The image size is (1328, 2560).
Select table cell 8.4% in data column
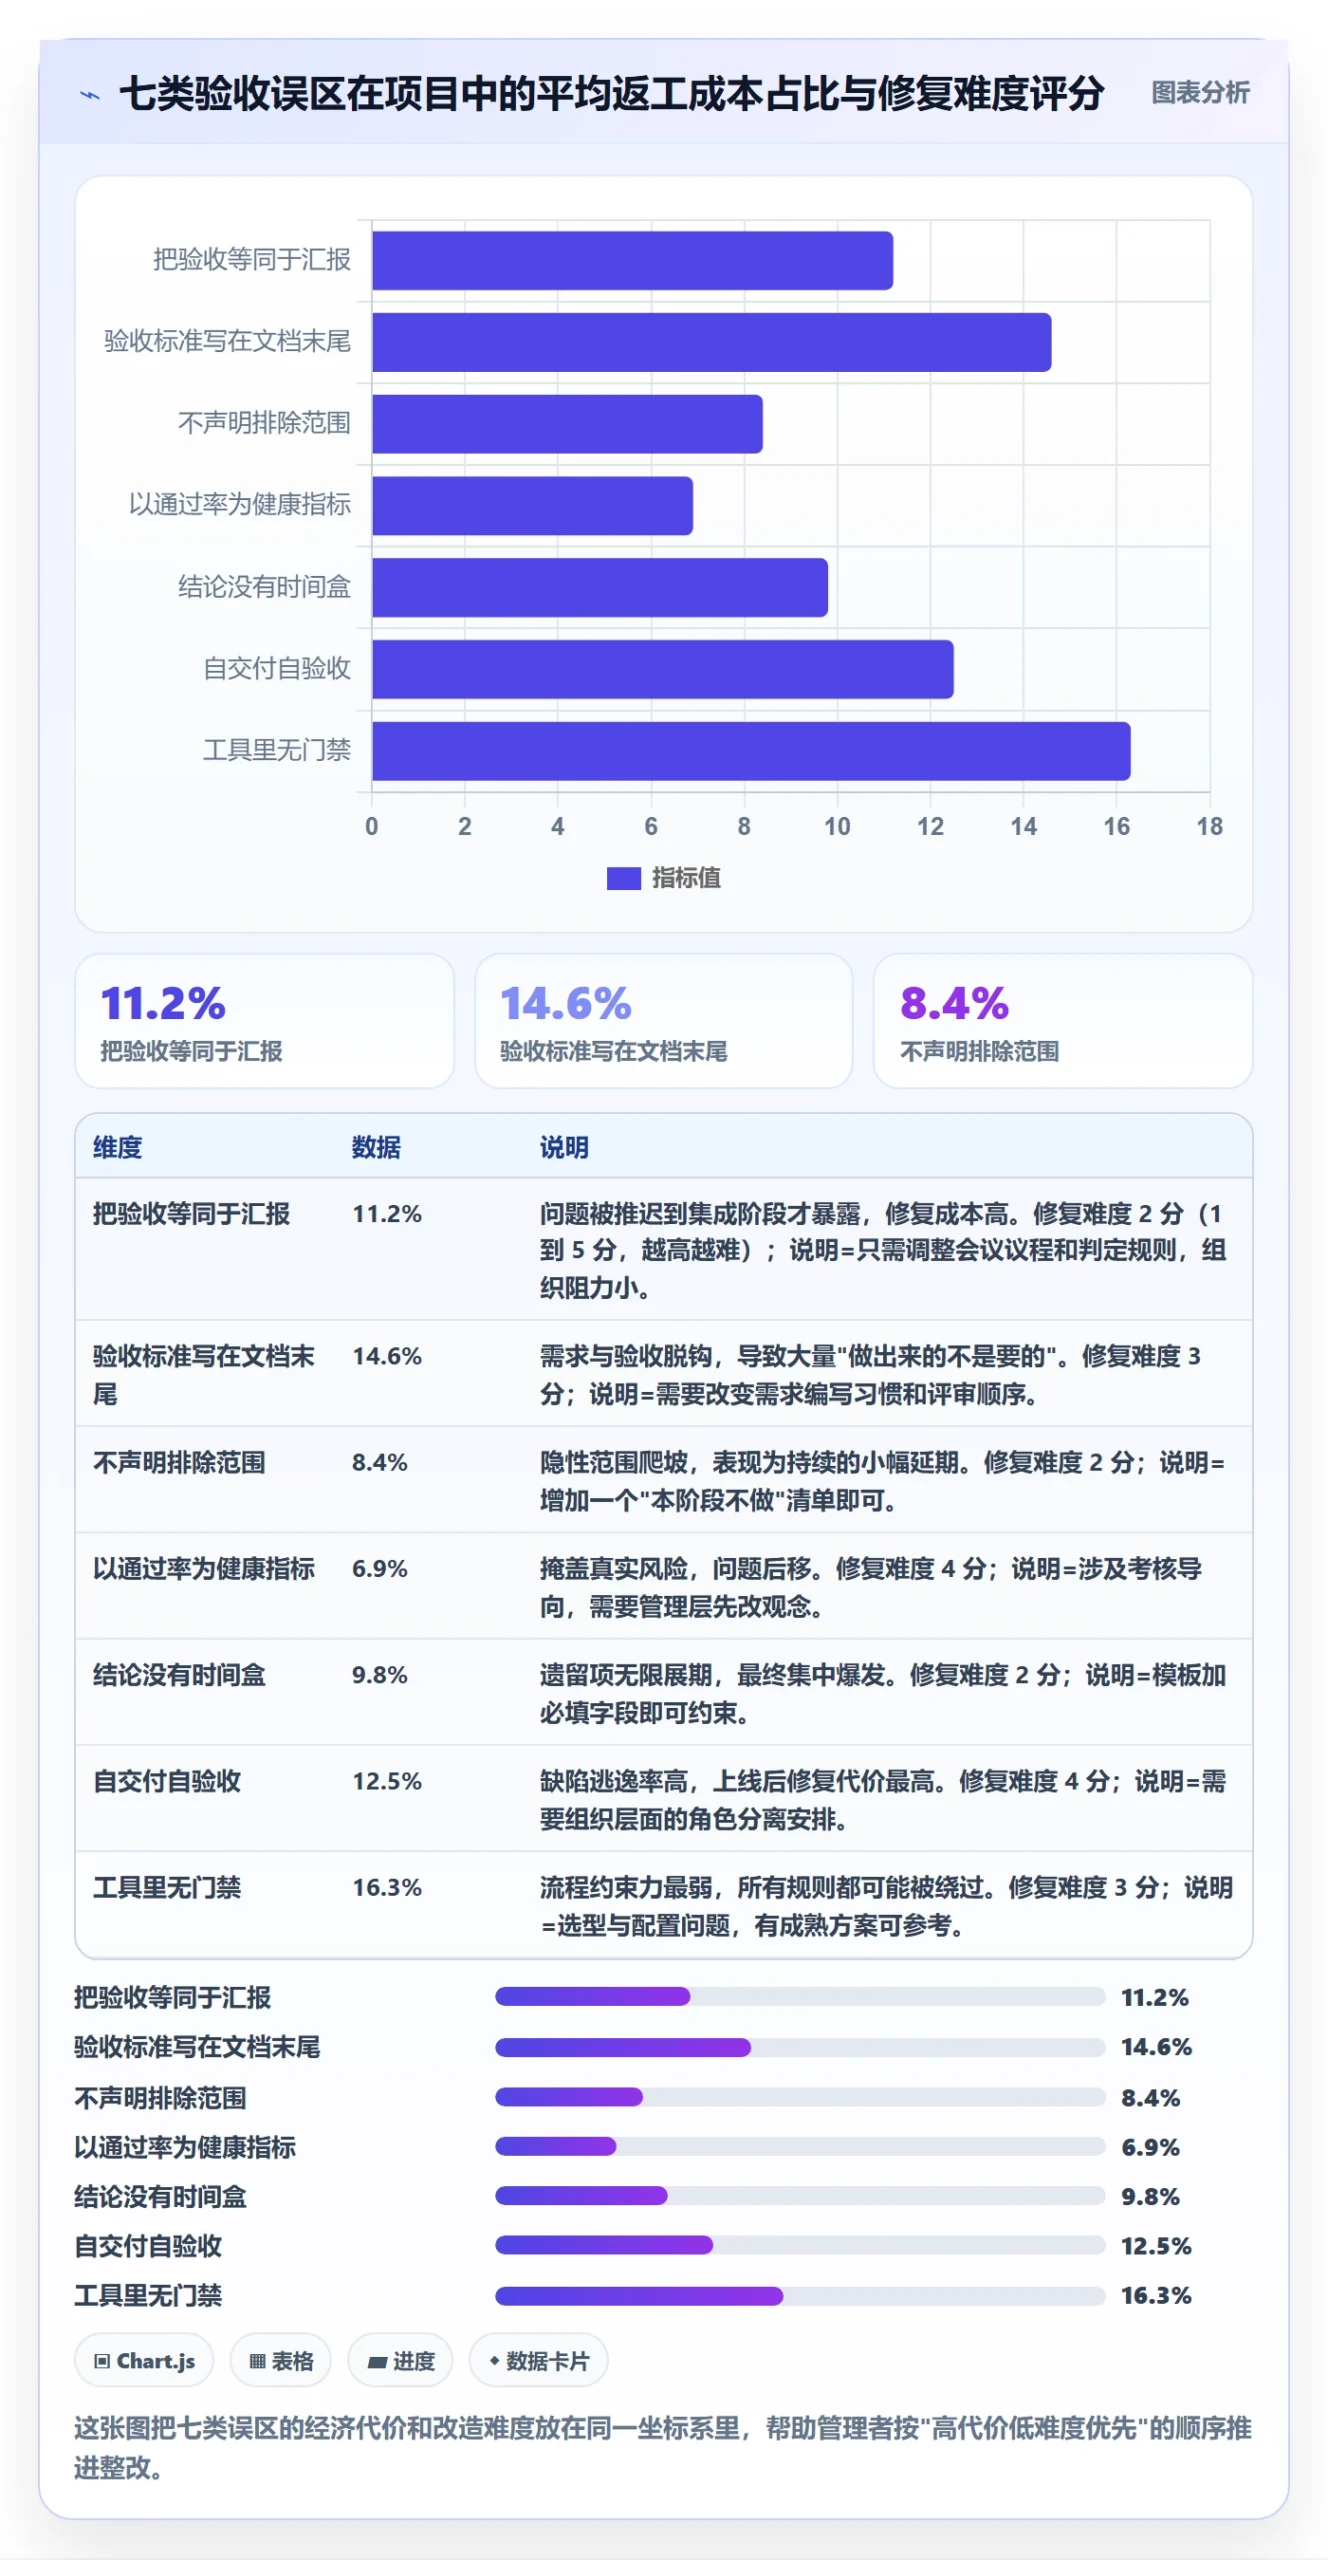click(x=380, y=1462)
